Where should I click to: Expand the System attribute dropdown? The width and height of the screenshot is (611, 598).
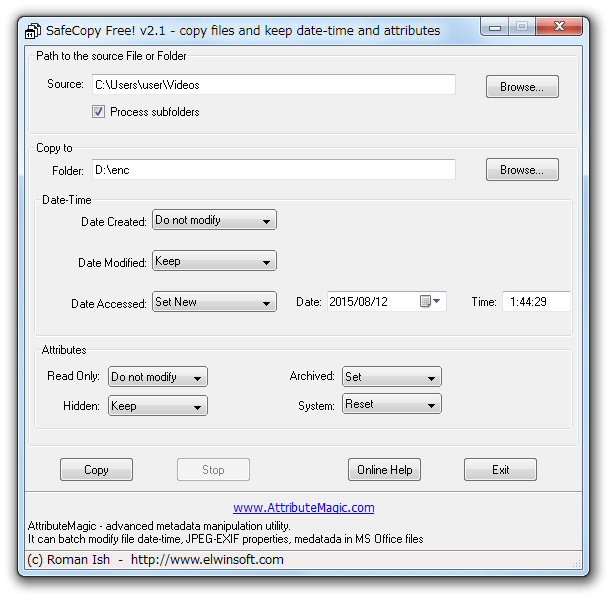click(392, 404)
